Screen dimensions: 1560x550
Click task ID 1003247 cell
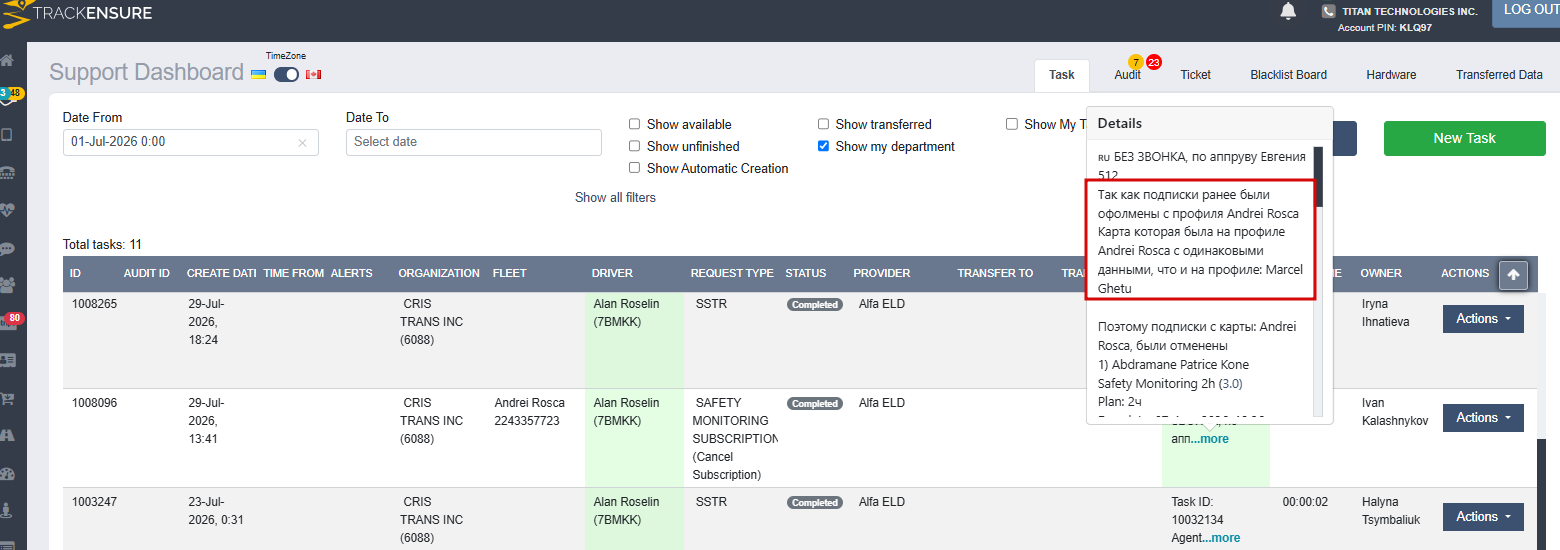coord(94,502)
